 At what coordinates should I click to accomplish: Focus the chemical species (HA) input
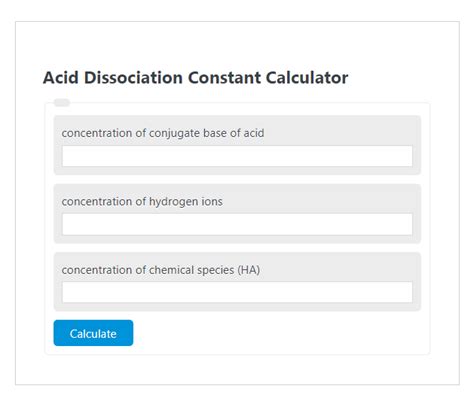click(237, 292)
